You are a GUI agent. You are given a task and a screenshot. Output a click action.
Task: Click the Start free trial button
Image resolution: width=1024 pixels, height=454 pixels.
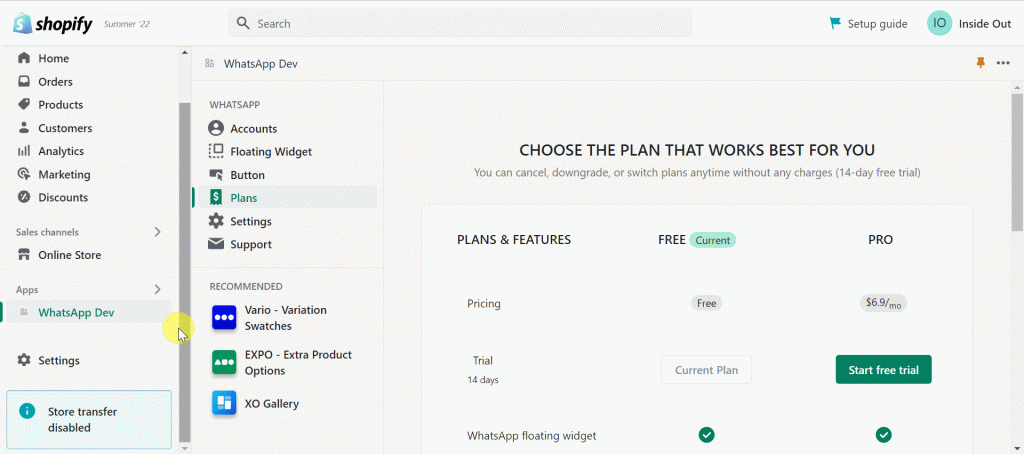tap(883, 369)
